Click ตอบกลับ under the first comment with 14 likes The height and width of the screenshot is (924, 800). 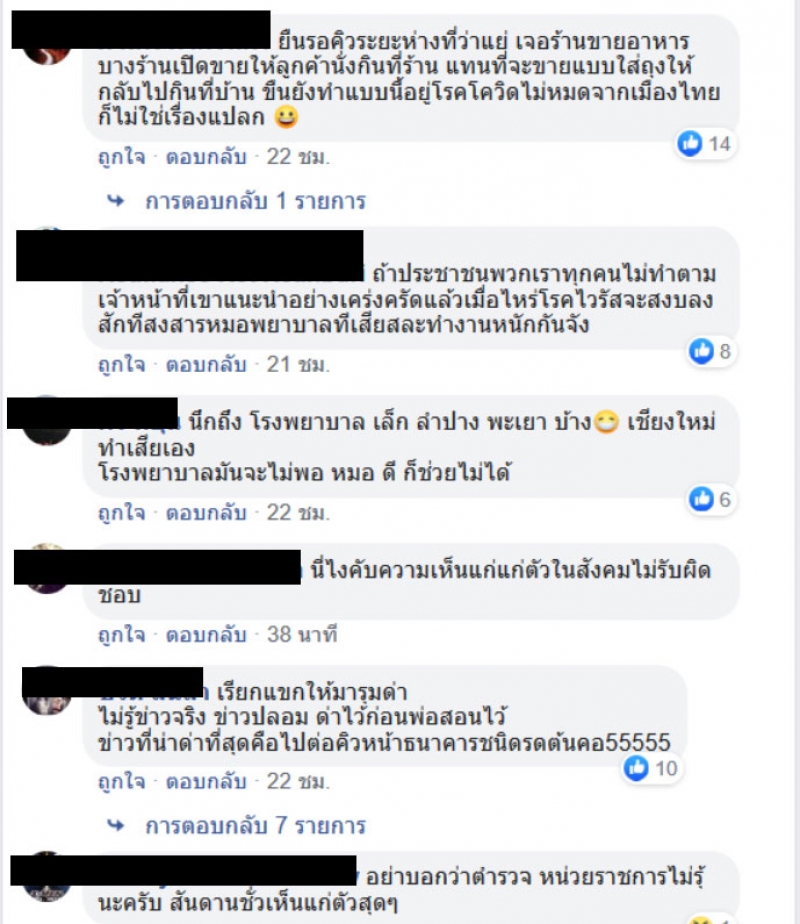pos(206,157)
